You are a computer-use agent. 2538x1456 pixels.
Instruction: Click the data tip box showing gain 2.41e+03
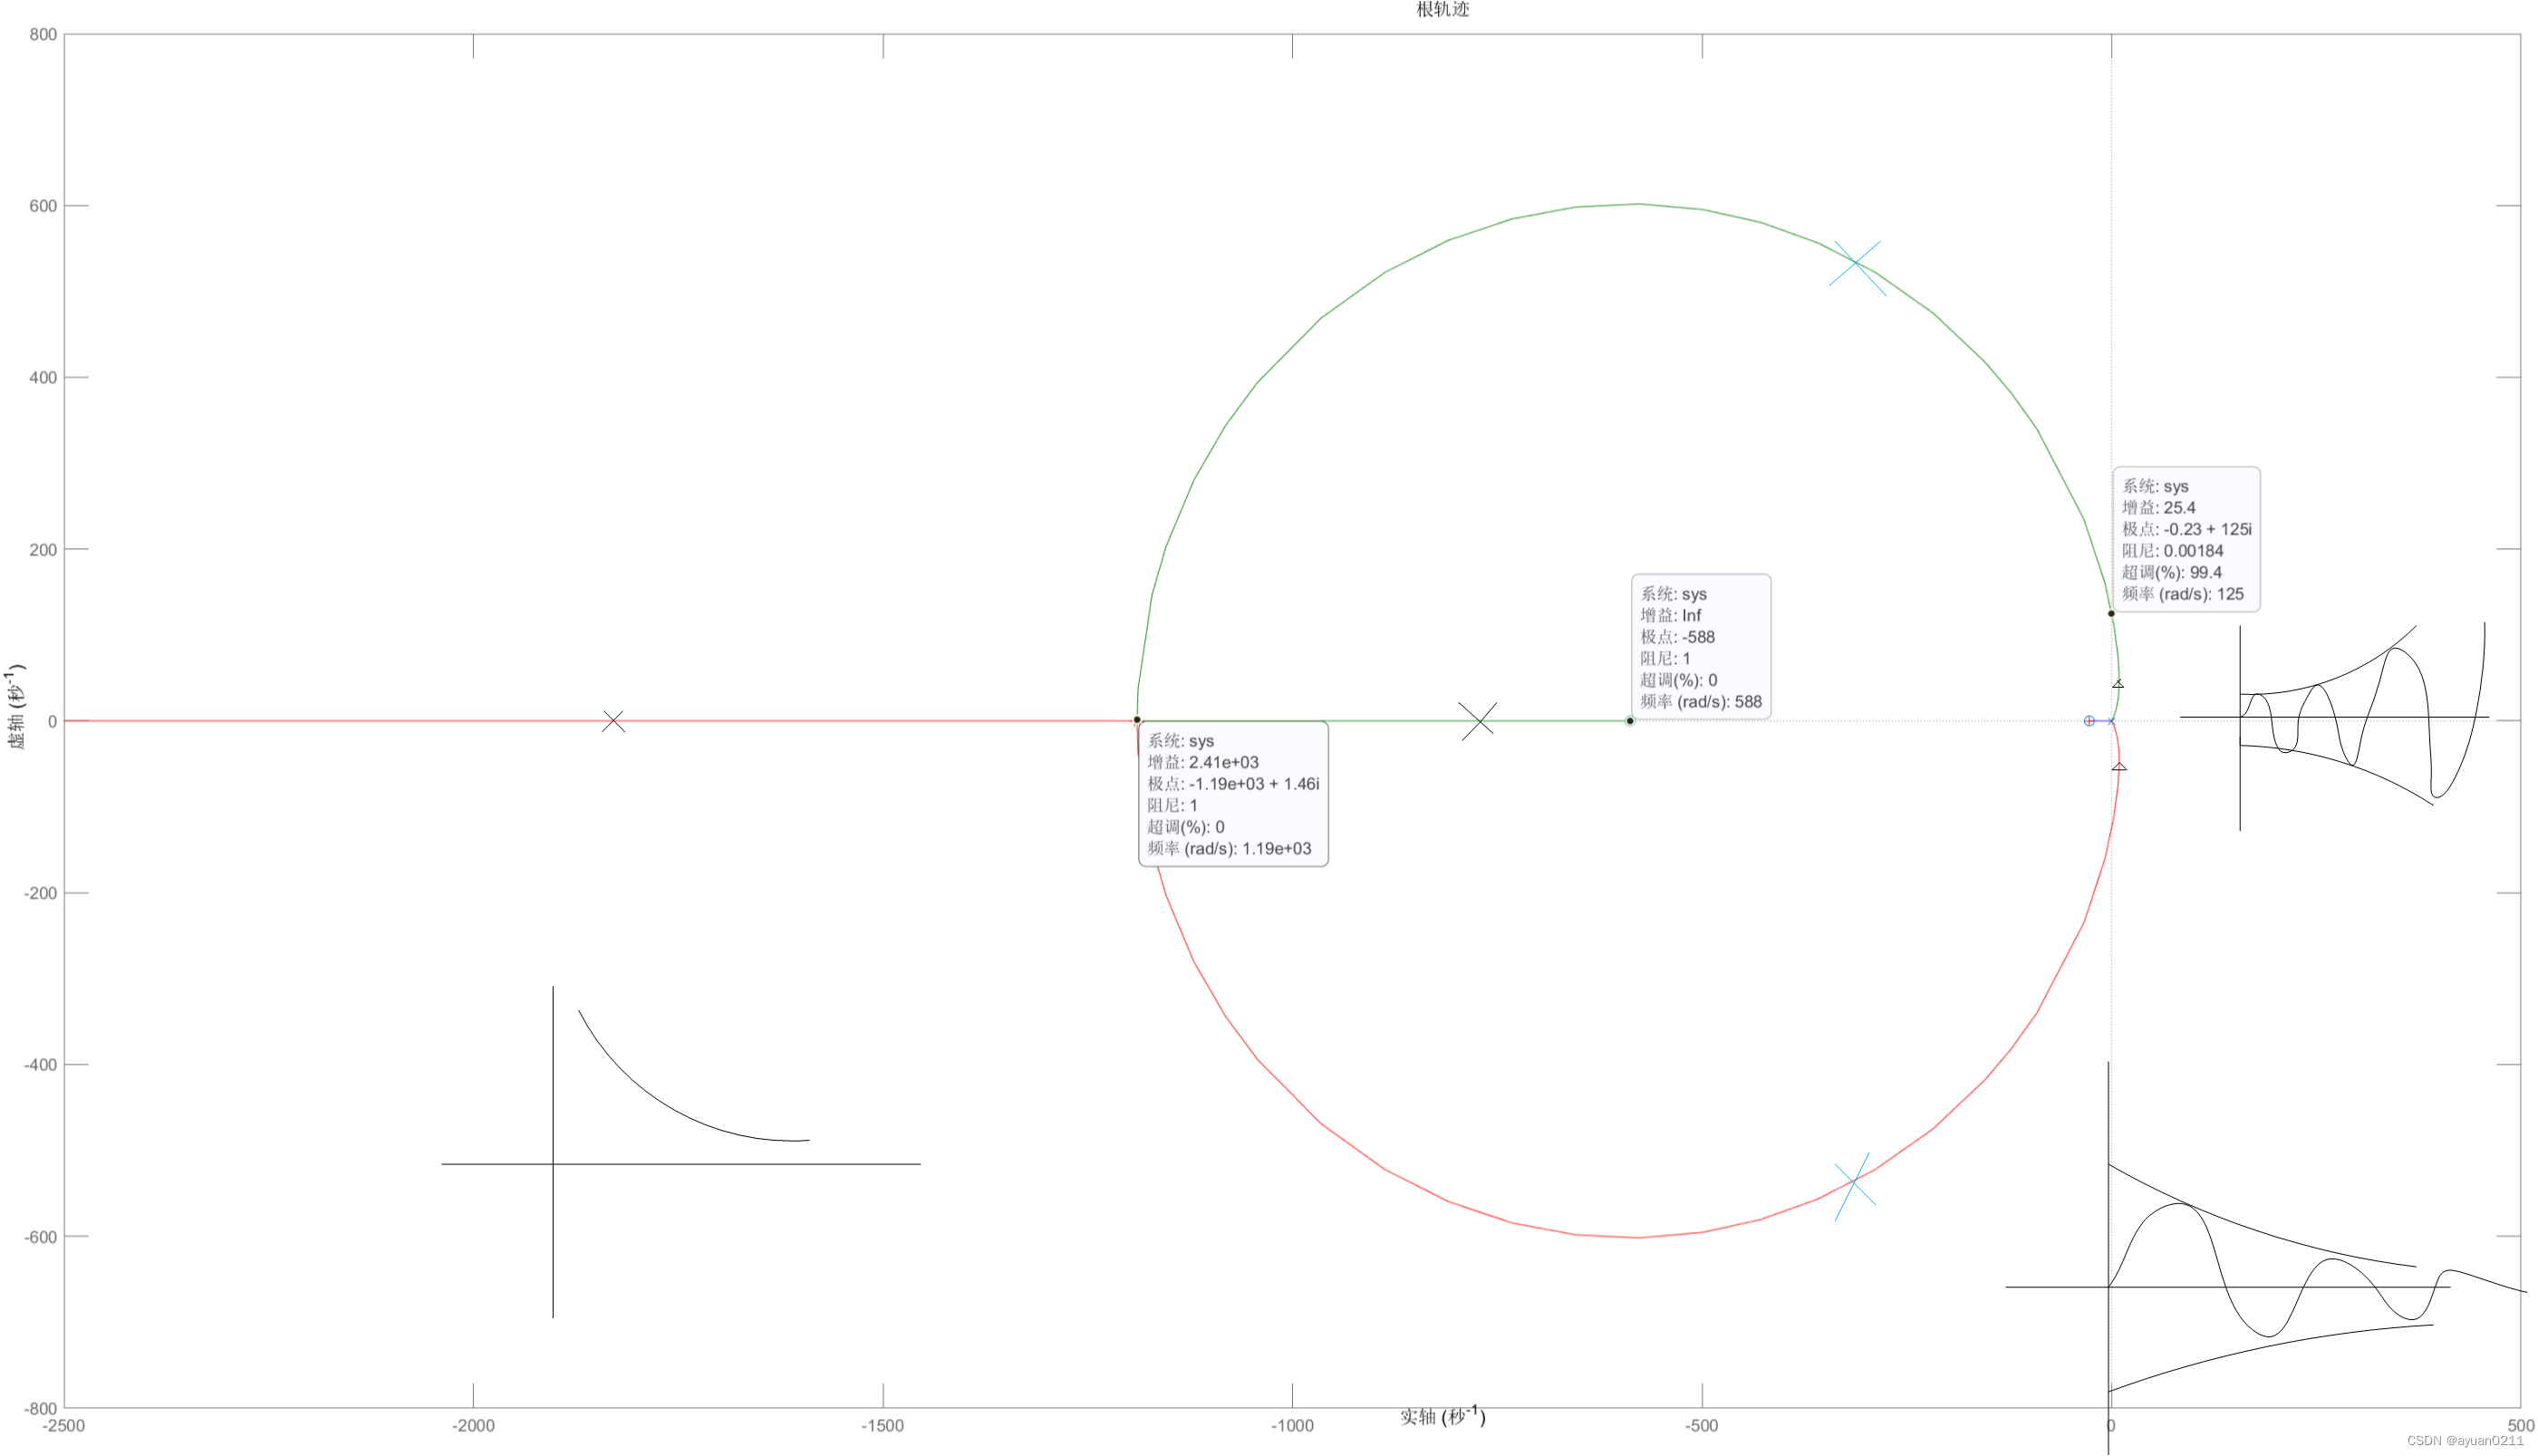click(x=1232, y=794)
